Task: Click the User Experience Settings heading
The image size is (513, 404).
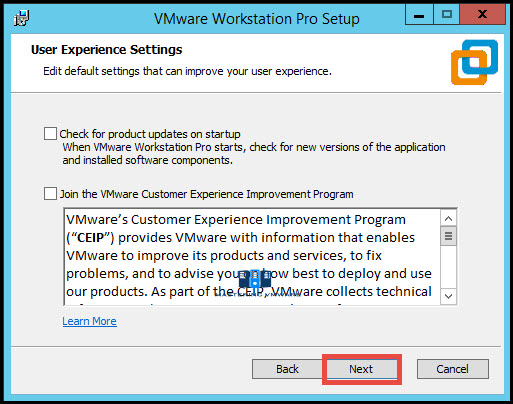Action: 106,50
